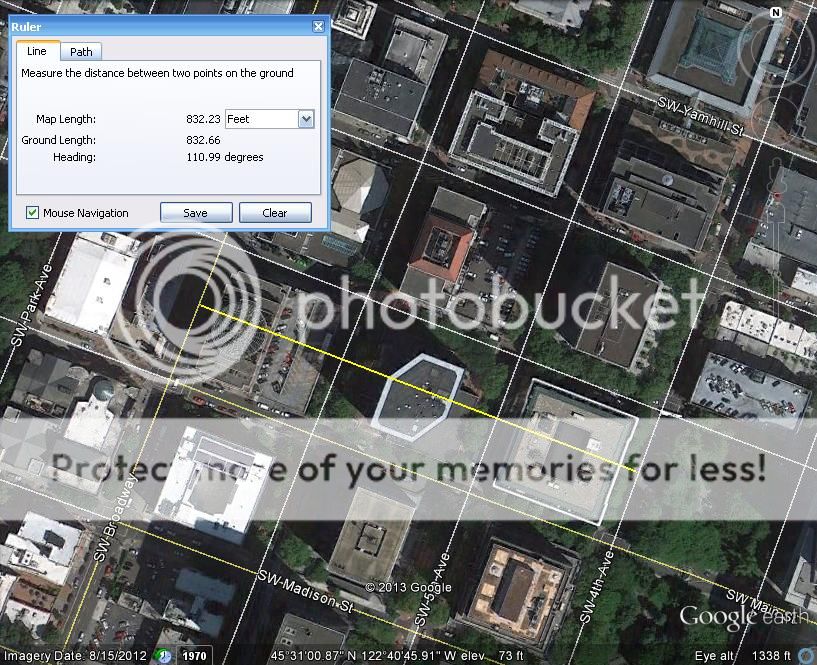Toggle the Mouse Navigation checkbox
817x665 pixels.
33,213
